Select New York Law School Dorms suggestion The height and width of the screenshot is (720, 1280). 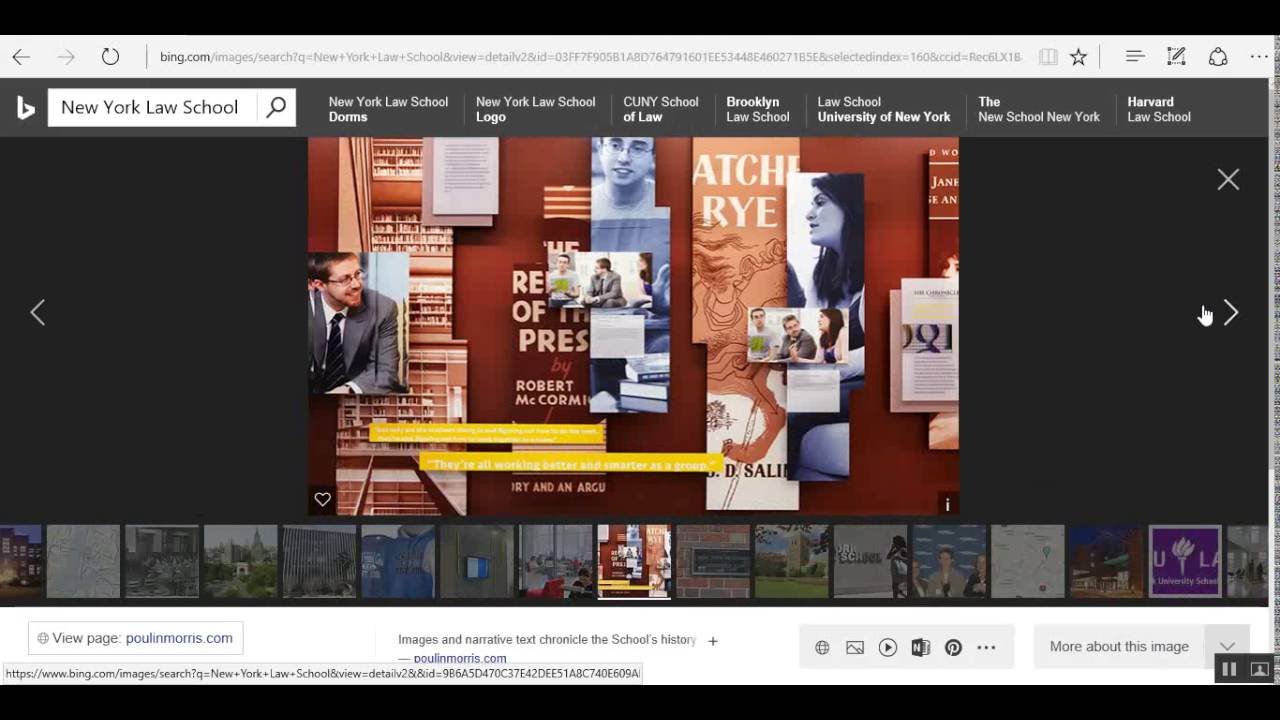388,109
